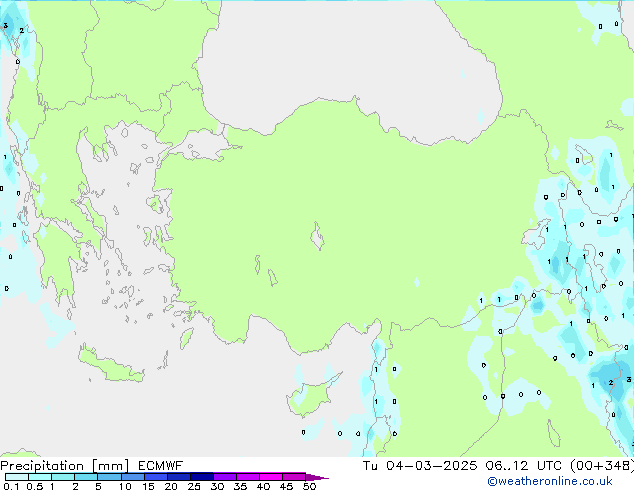Pick the dark navy 25 mm legend swatch

coord(201,477)
